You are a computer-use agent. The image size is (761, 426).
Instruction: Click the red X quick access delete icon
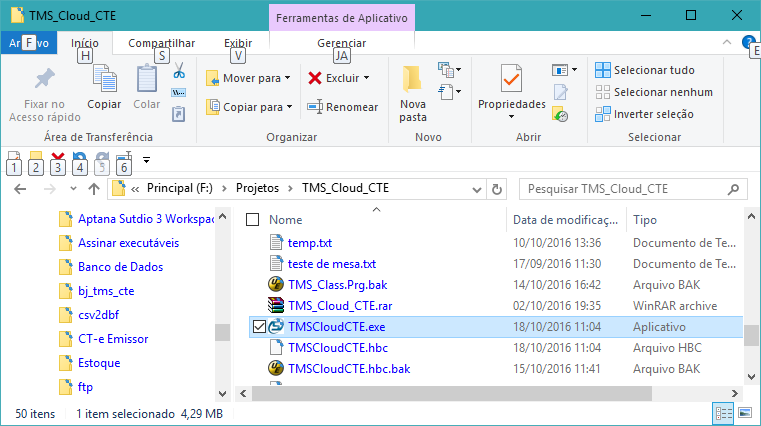58,157
